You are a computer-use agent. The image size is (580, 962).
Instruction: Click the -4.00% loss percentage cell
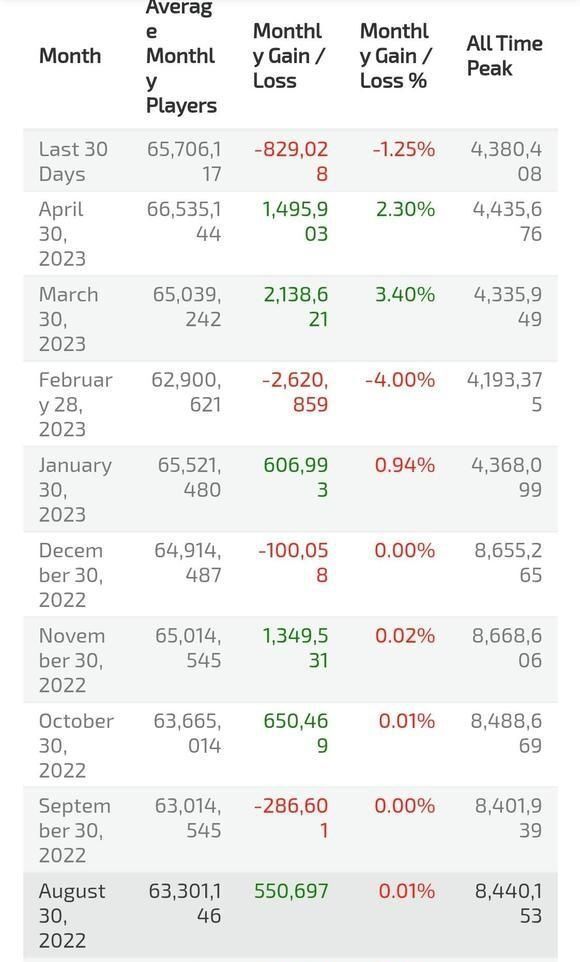pos(400,380)
